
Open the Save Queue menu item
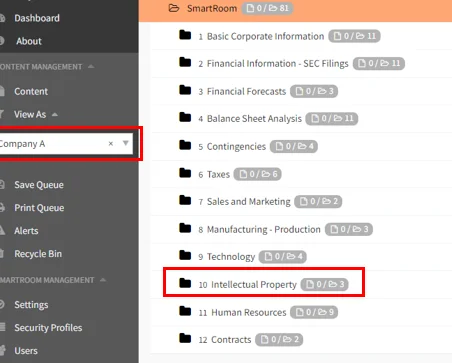coord(39,185)
